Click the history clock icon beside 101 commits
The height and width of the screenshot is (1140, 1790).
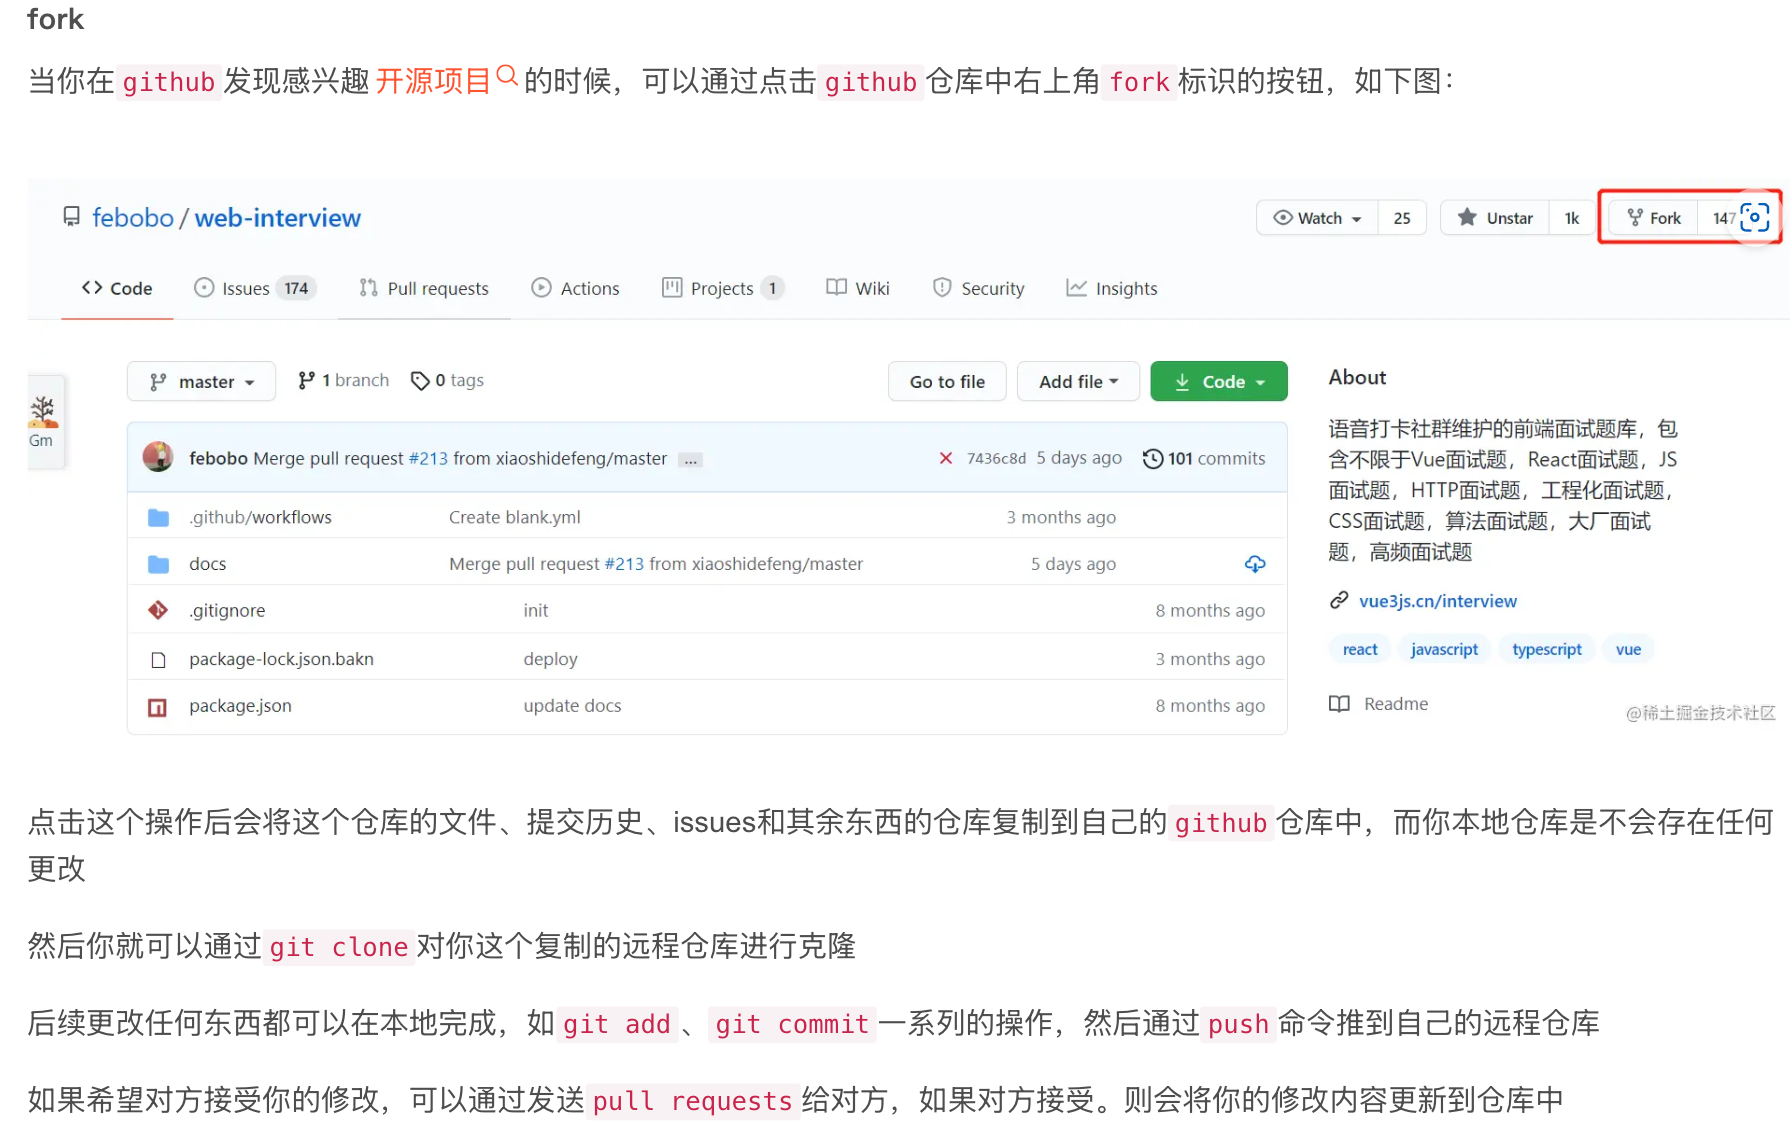pos(1153,458)
